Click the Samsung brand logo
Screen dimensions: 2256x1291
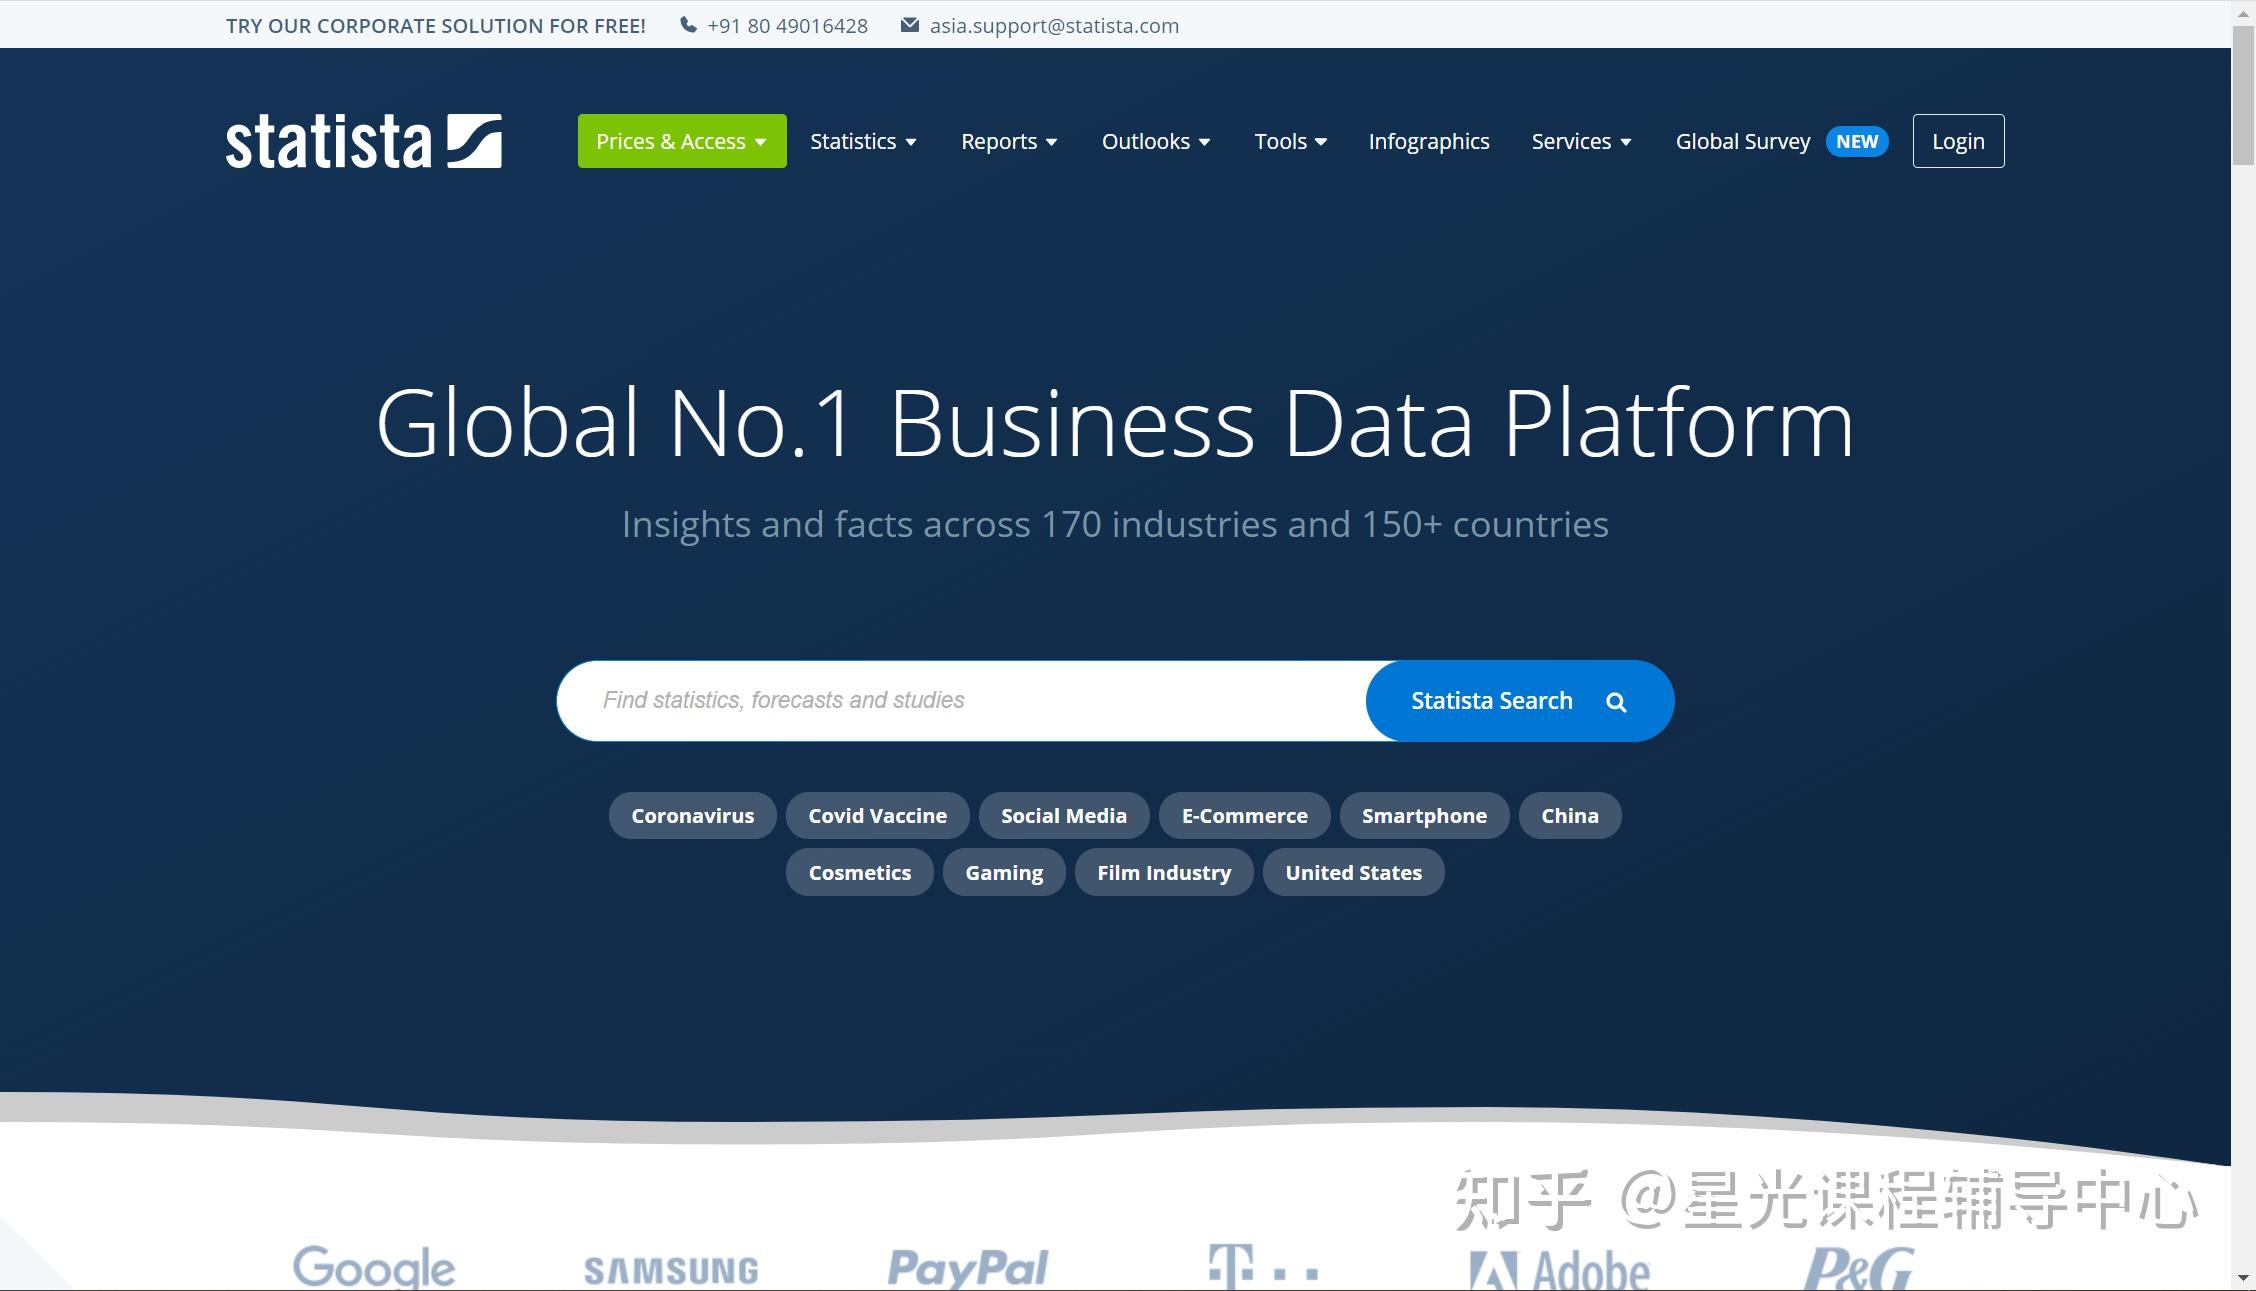pyautogui.click(x=671, y=1269)
